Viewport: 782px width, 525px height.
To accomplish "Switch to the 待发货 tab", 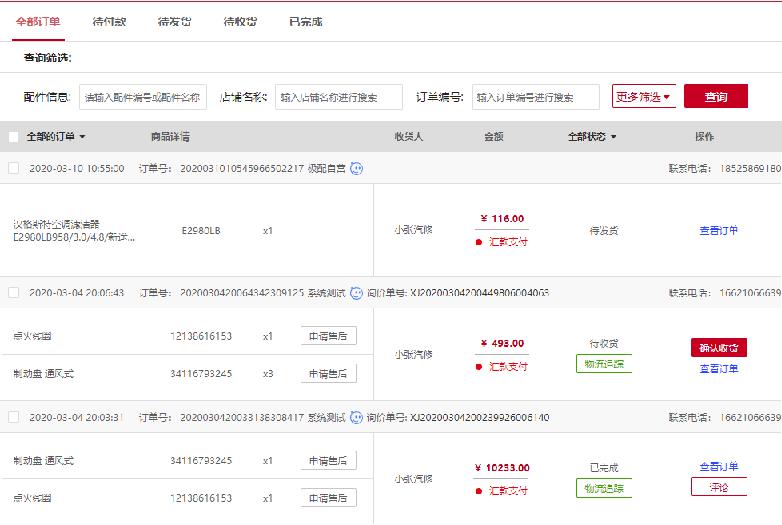I will click(x=175, y=22).
